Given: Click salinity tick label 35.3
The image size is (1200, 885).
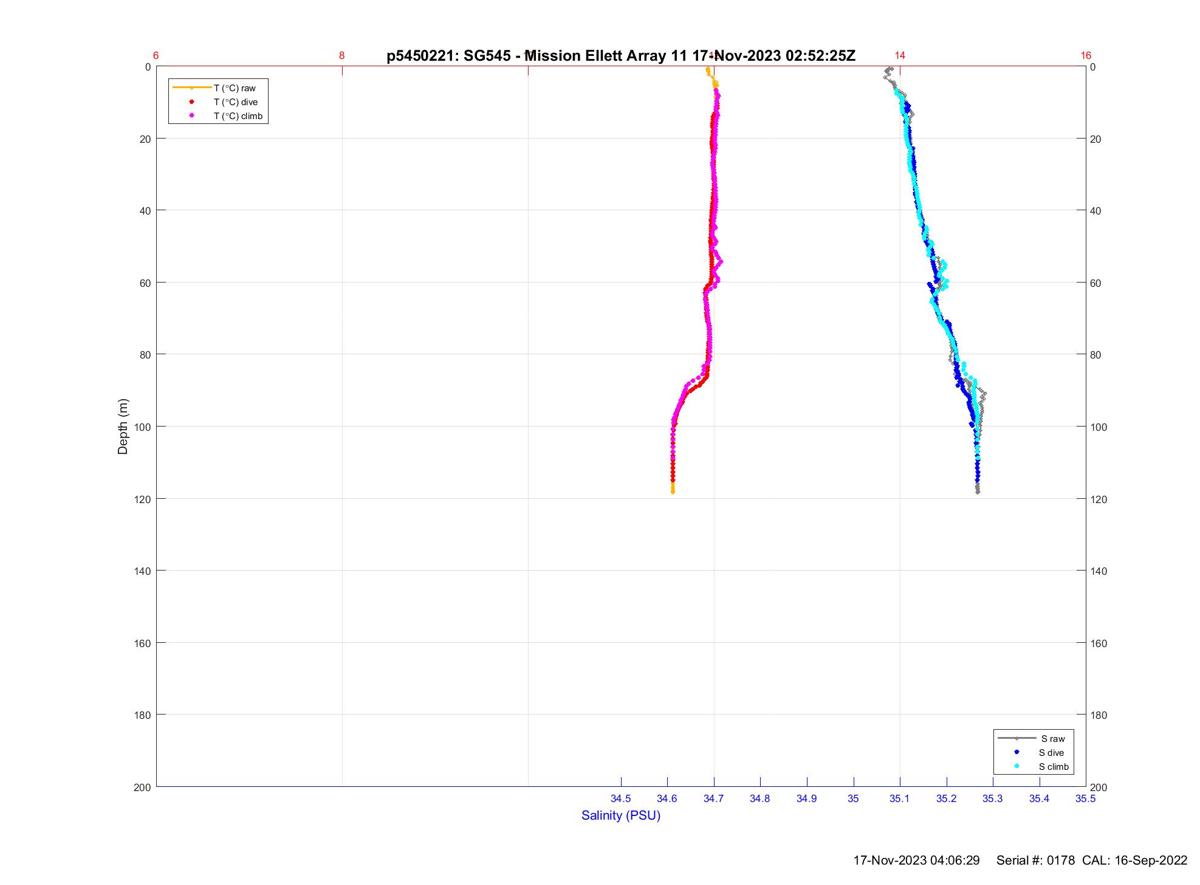Looking at the screenshot, I should (x=993, y=799).
